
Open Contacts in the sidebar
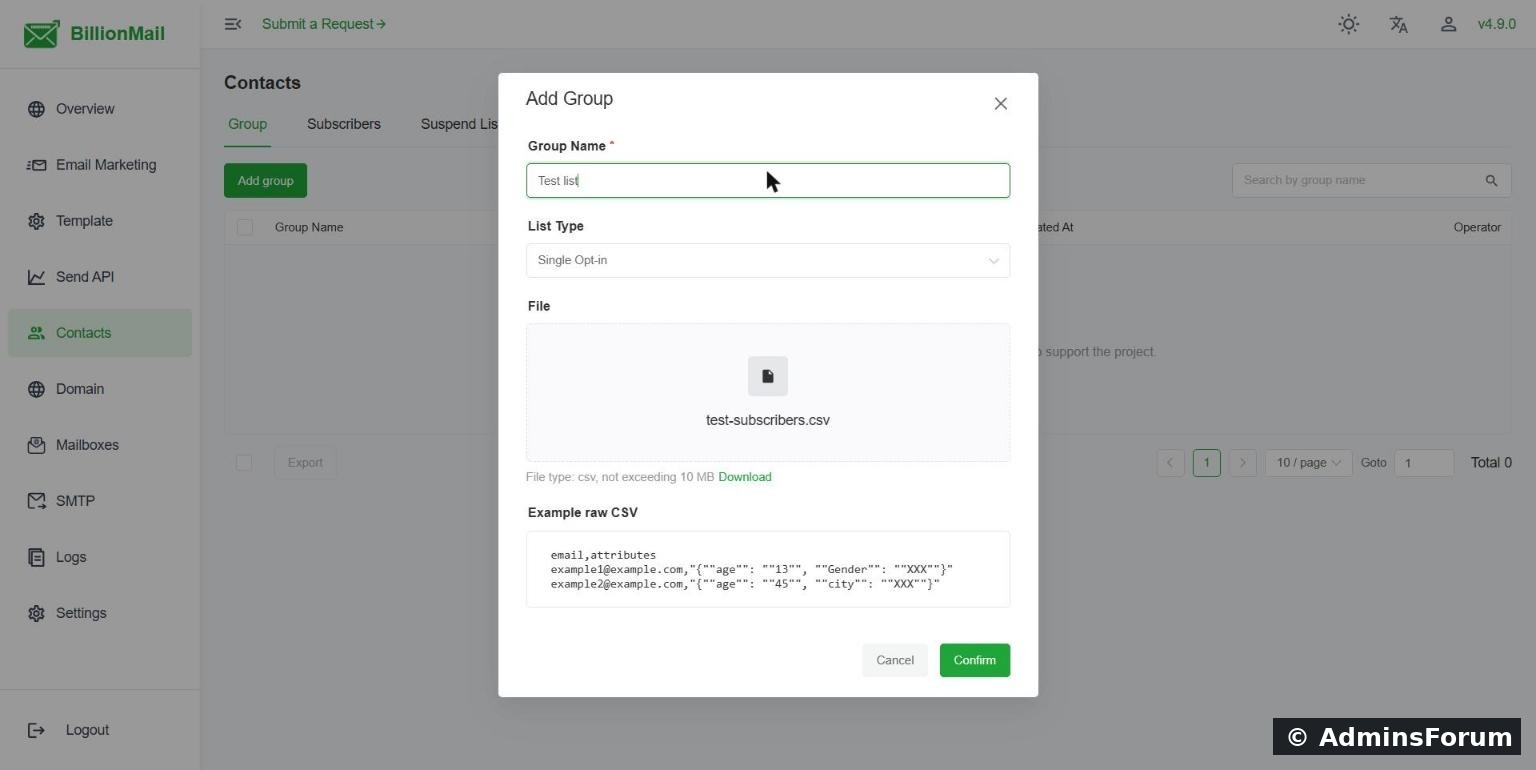[100, 333]
